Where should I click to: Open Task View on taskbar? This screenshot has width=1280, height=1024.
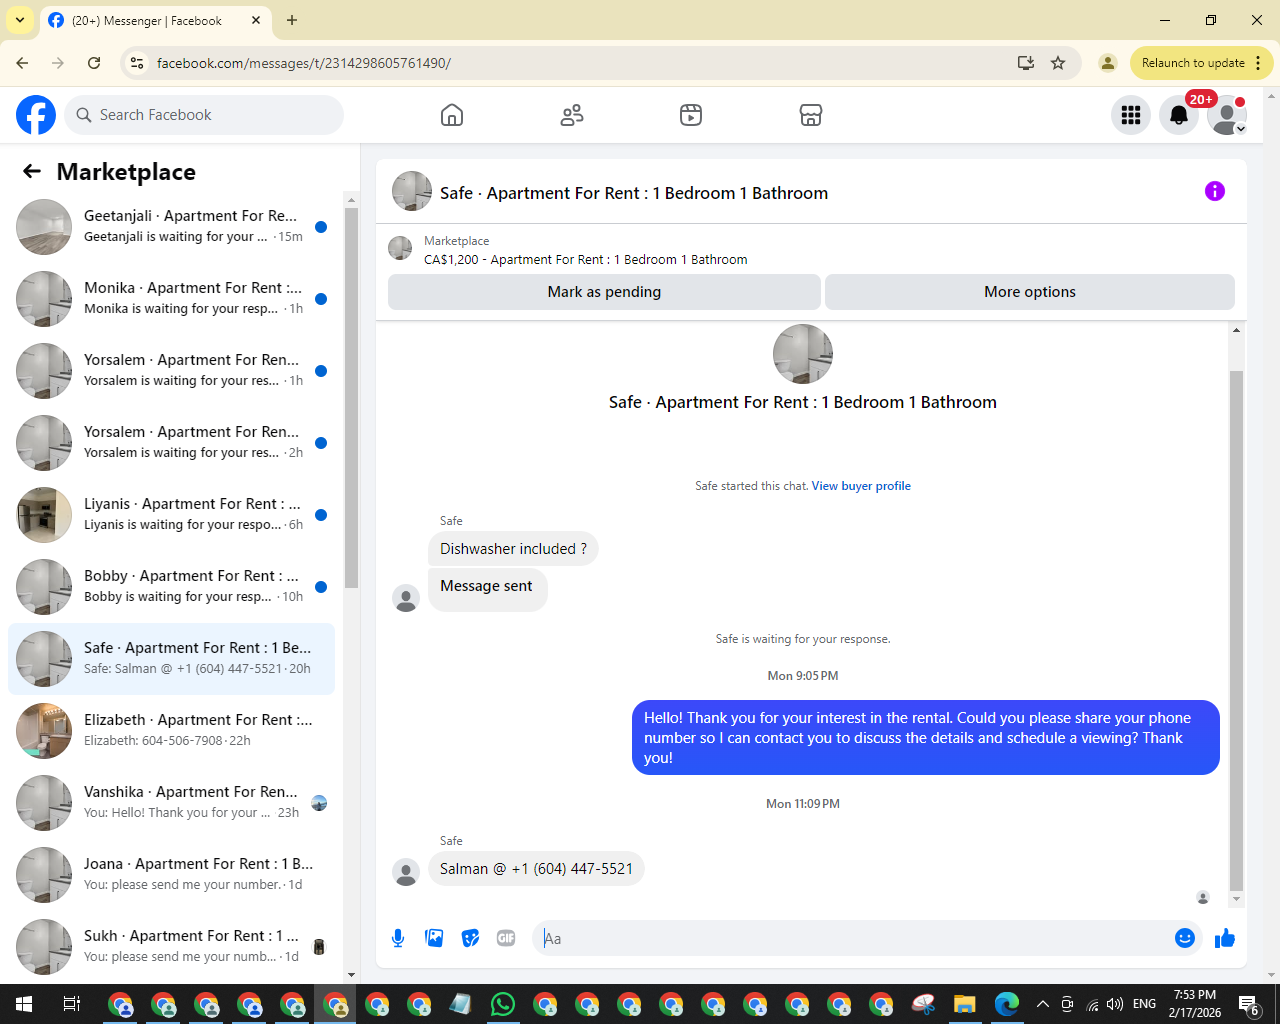point(72,1004)
